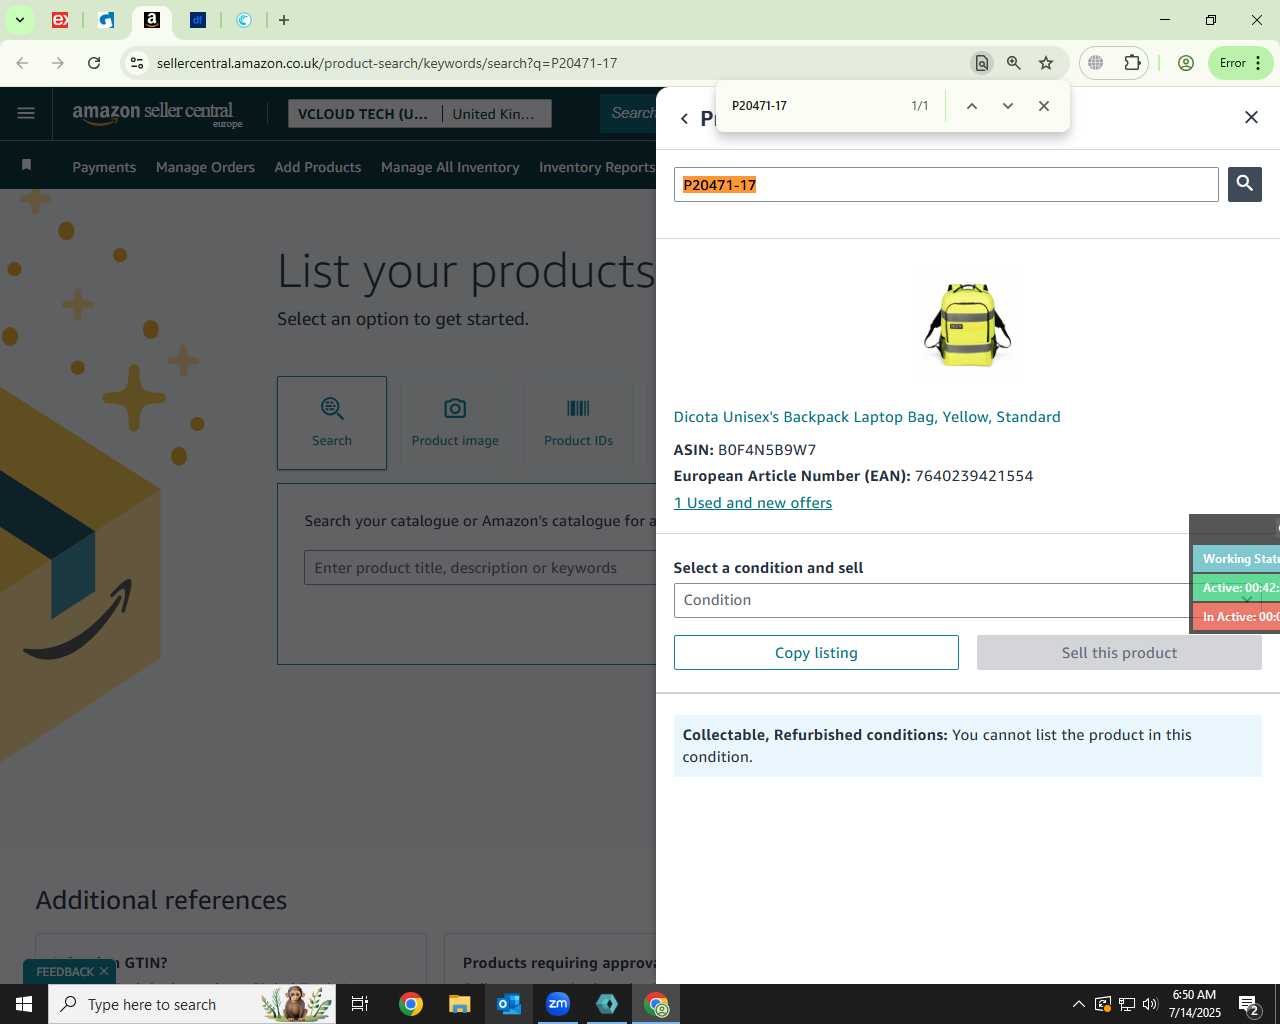This screenshot has width=1280, height=1024.
Task: Open the tab search dropdown arrow
Action: [19, 20]
